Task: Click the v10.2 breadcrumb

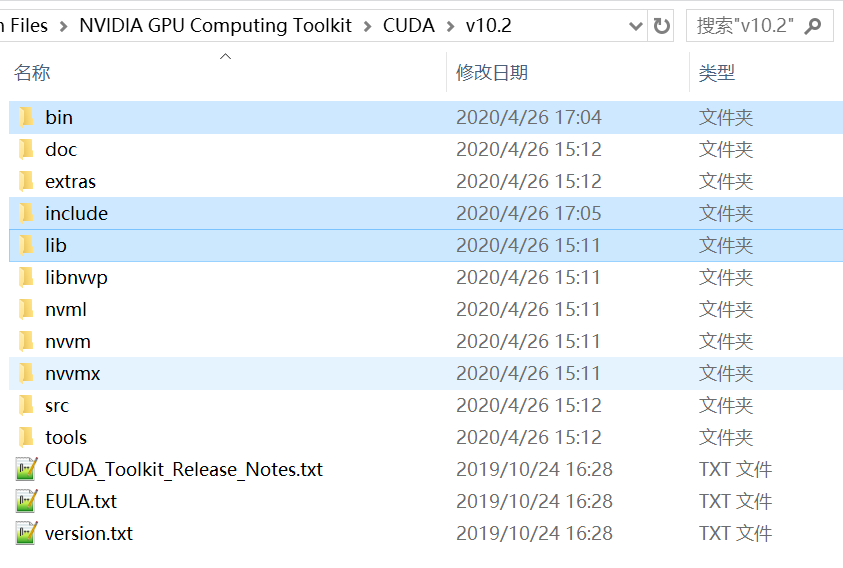Action: coord(489,25)
